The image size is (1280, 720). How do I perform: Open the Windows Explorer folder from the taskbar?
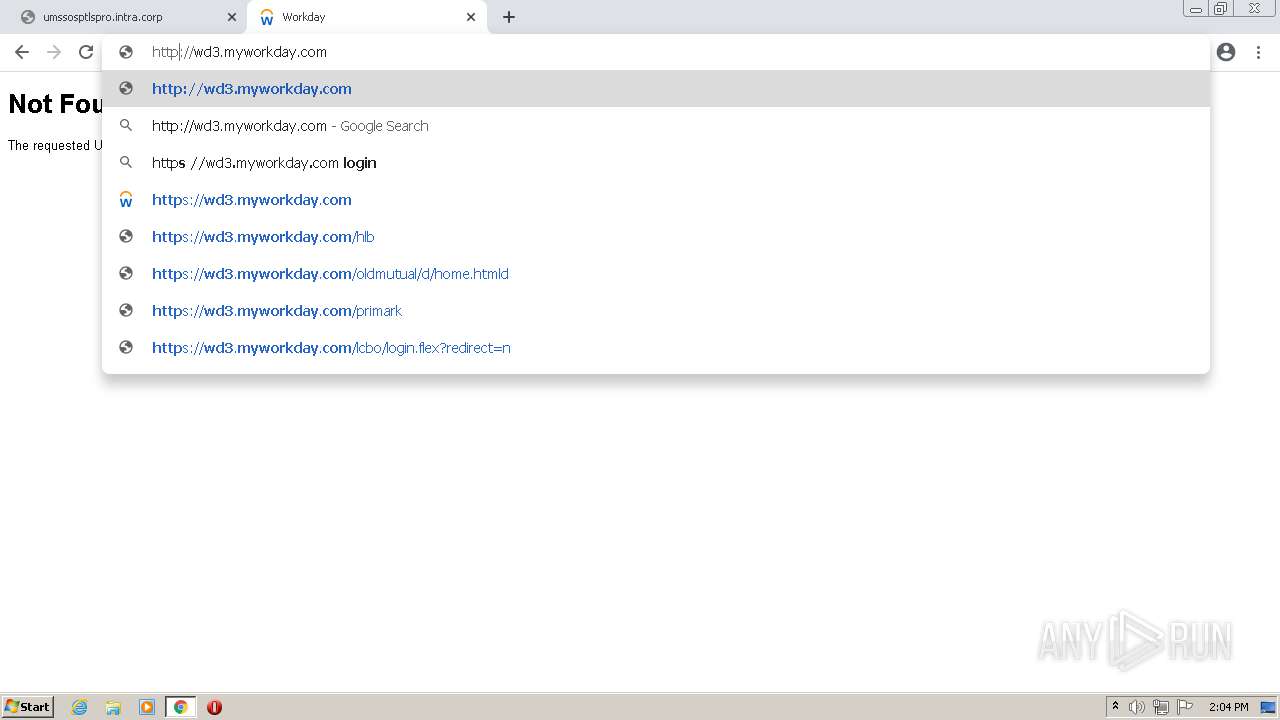pyautogui.click(x=113, y=707)
